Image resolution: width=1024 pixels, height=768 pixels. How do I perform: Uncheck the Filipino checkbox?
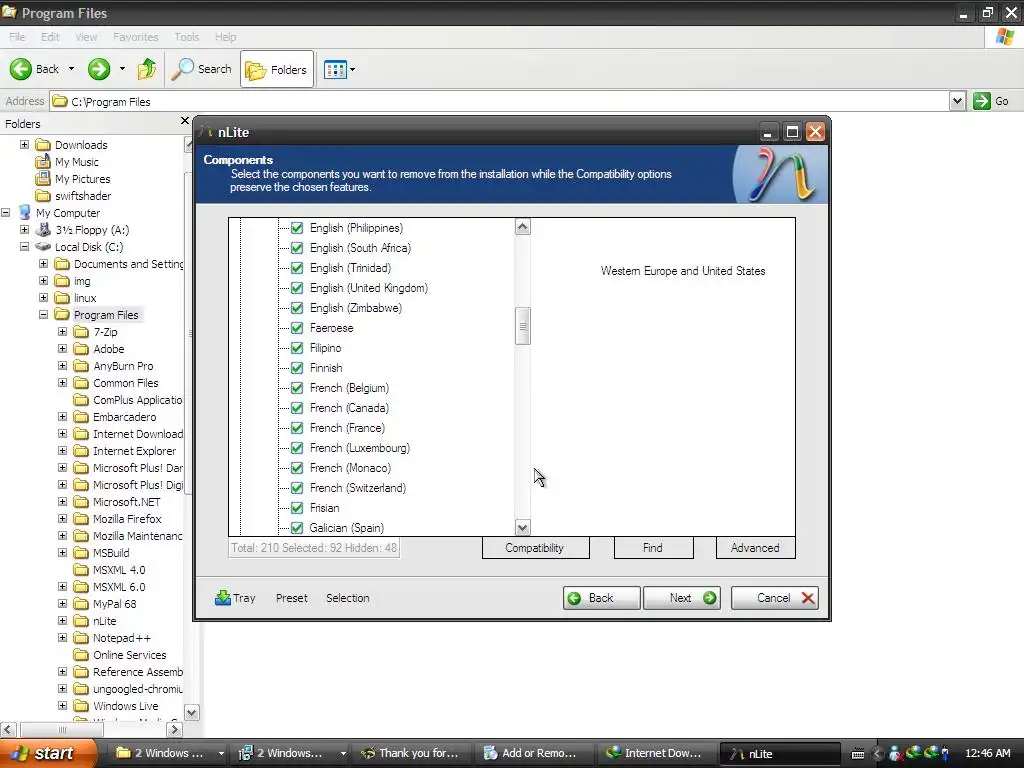click(296, 348)
